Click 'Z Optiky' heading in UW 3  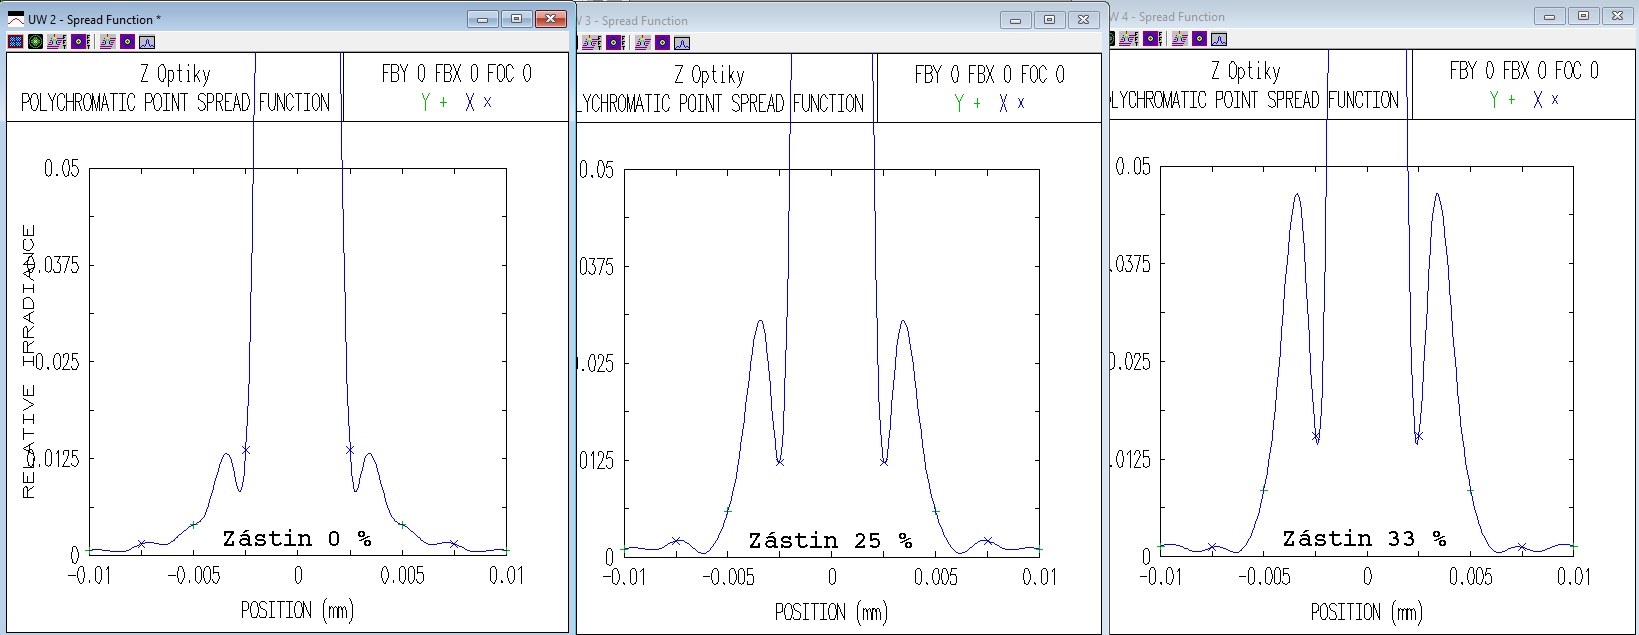[x=709, y=75]
